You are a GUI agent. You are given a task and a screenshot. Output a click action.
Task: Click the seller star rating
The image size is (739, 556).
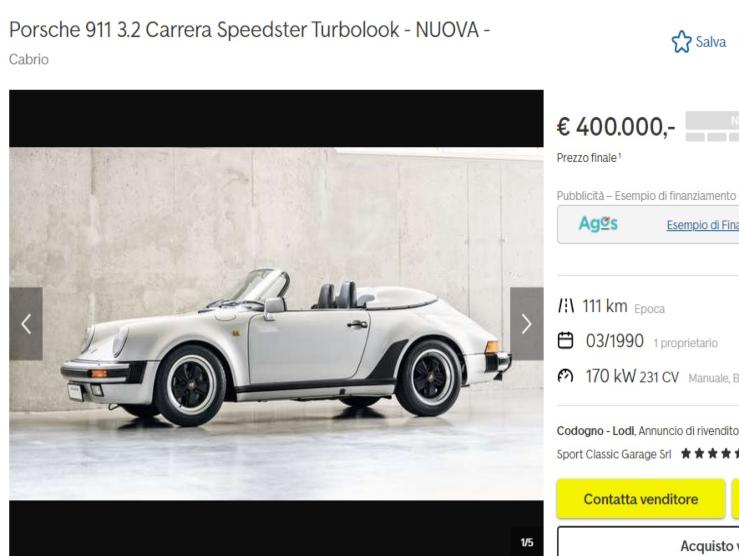pyautogui.click(x=709, y=454)
